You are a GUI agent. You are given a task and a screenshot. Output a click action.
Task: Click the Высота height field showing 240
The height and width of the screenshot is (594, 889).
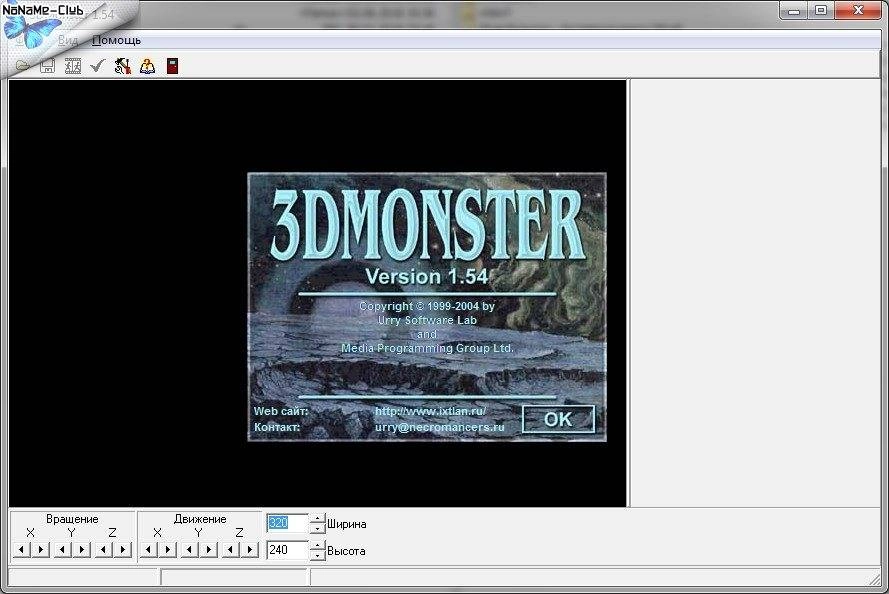287,550
